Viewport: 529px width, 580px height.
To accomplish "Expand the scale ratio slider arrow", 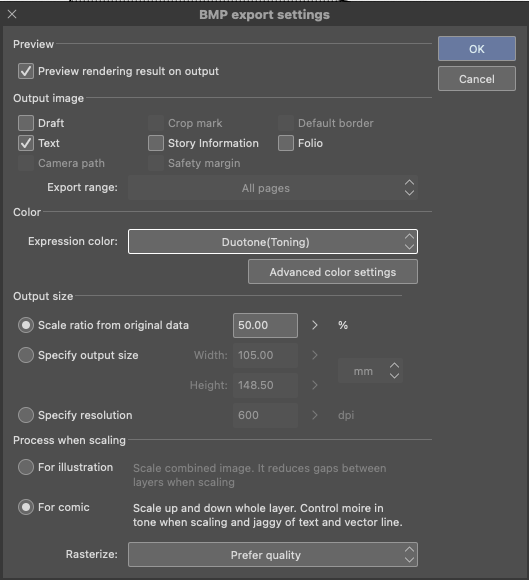I will pos(315,325).
